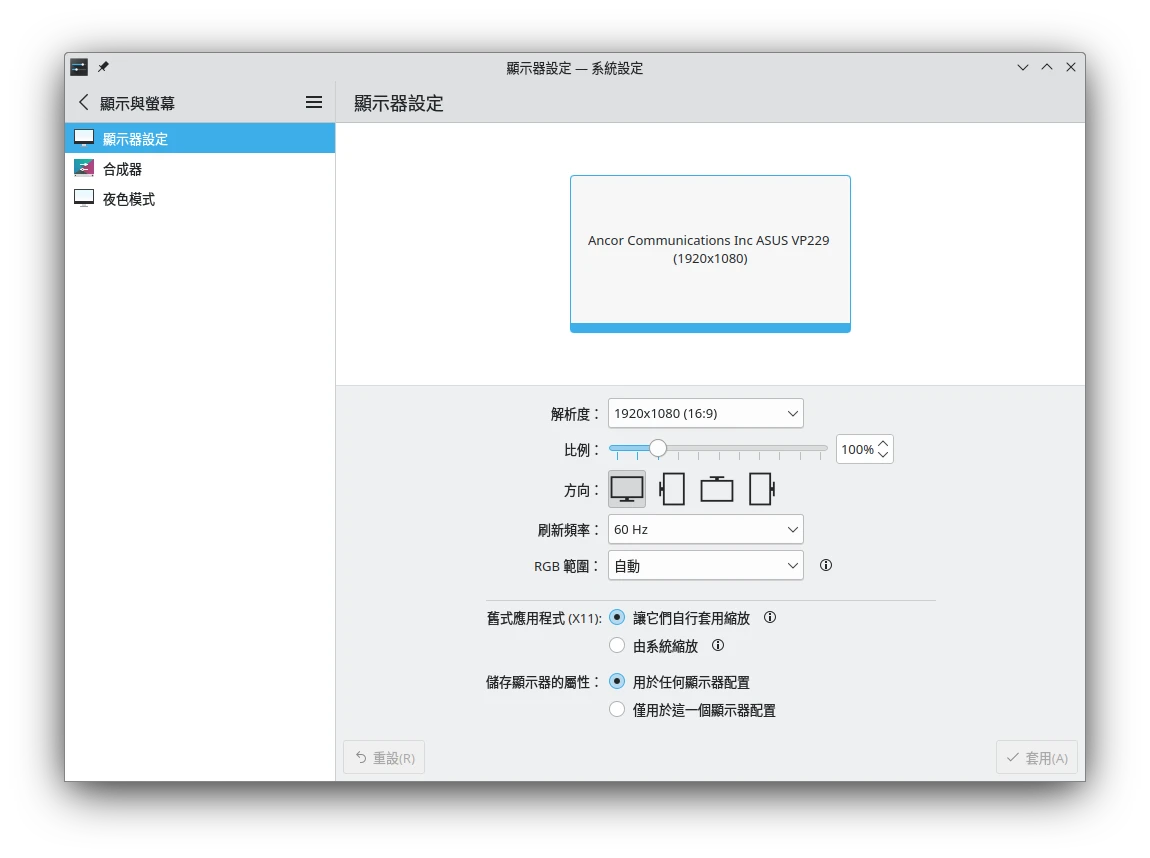Select 讓它們自行套用縮放 radio option
Viewport: 1150px width, 858px height.
click(x=617, y=618)
